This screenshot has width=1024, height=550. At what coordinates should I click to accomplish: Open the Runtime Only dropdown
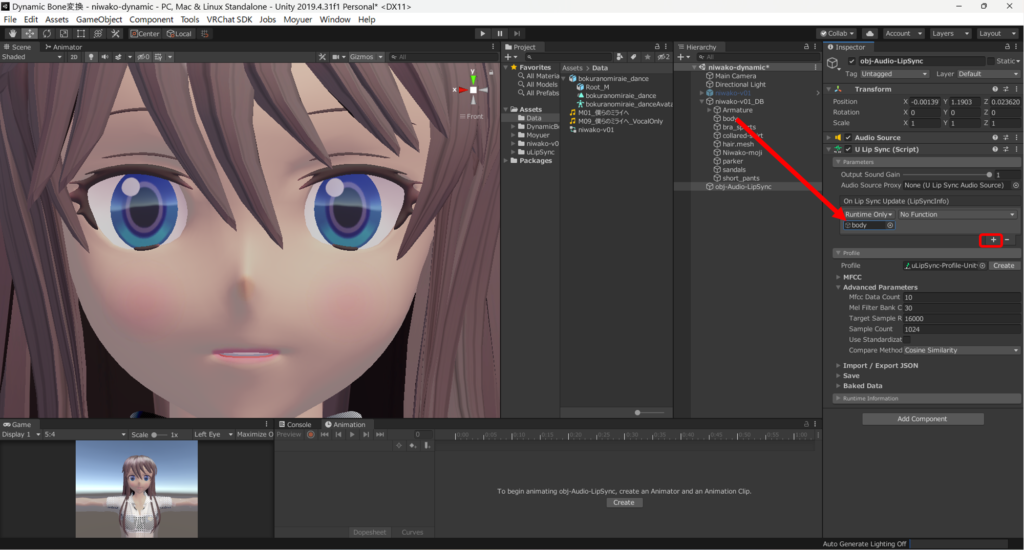click(x=868, y=214)
